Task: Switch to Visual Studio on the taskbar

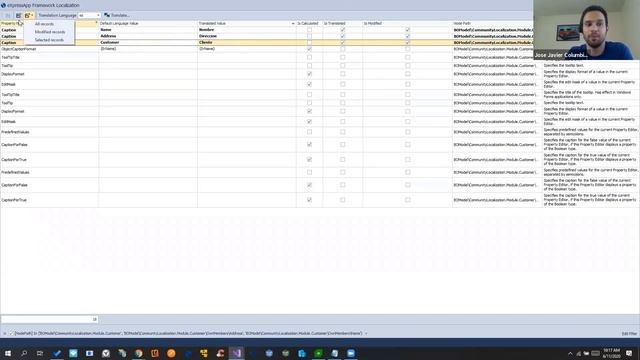Action: pyautogui.click(x=237, y=353)
